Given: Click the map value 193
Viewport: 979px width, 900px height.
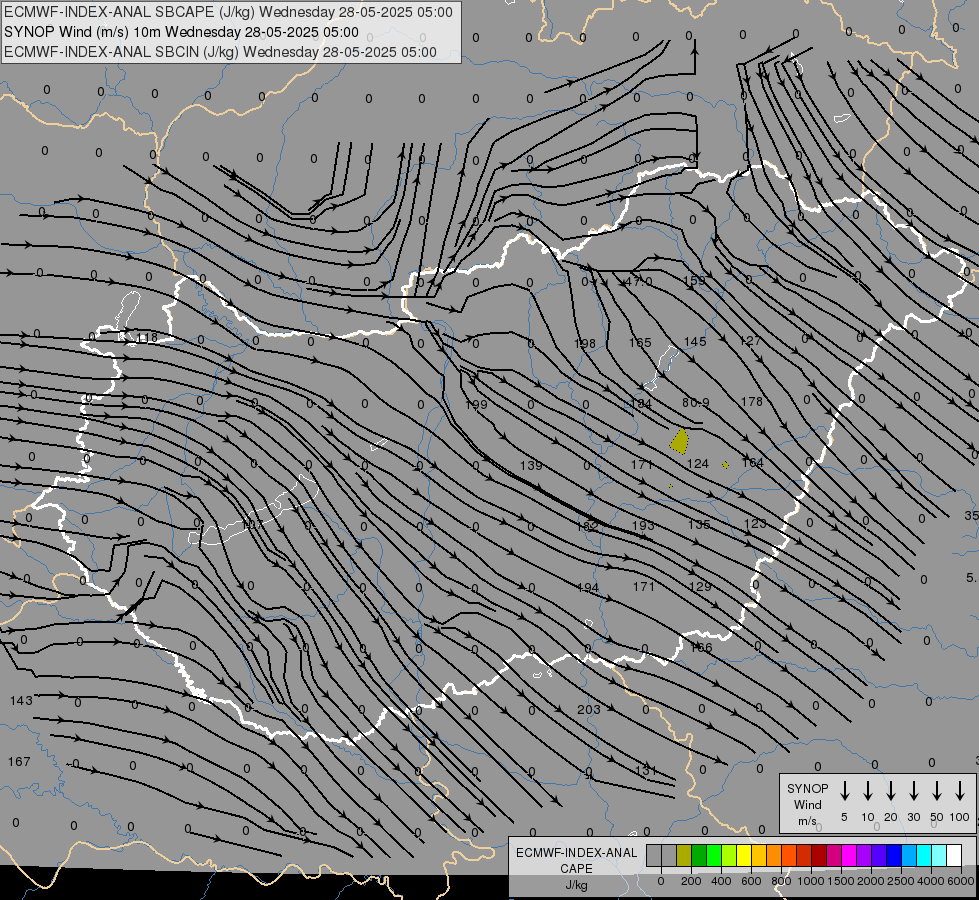Looking at the screenshot, I should tap(642, 525).
